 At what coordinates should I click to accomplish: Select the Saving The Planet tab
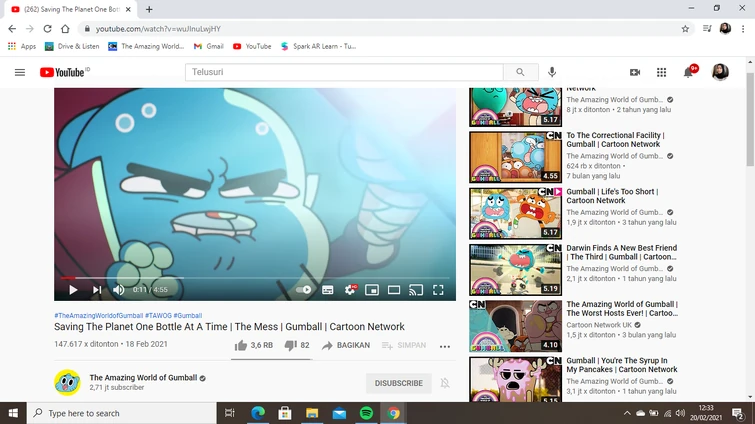click(x=71, y=9)
